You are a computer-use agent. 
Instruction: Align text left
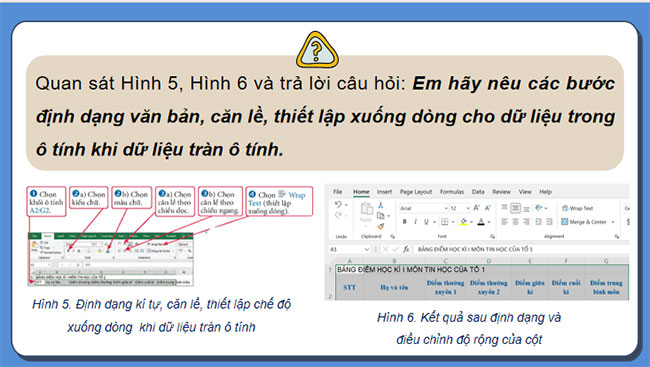pyautogui.click(x=504, y=222)
